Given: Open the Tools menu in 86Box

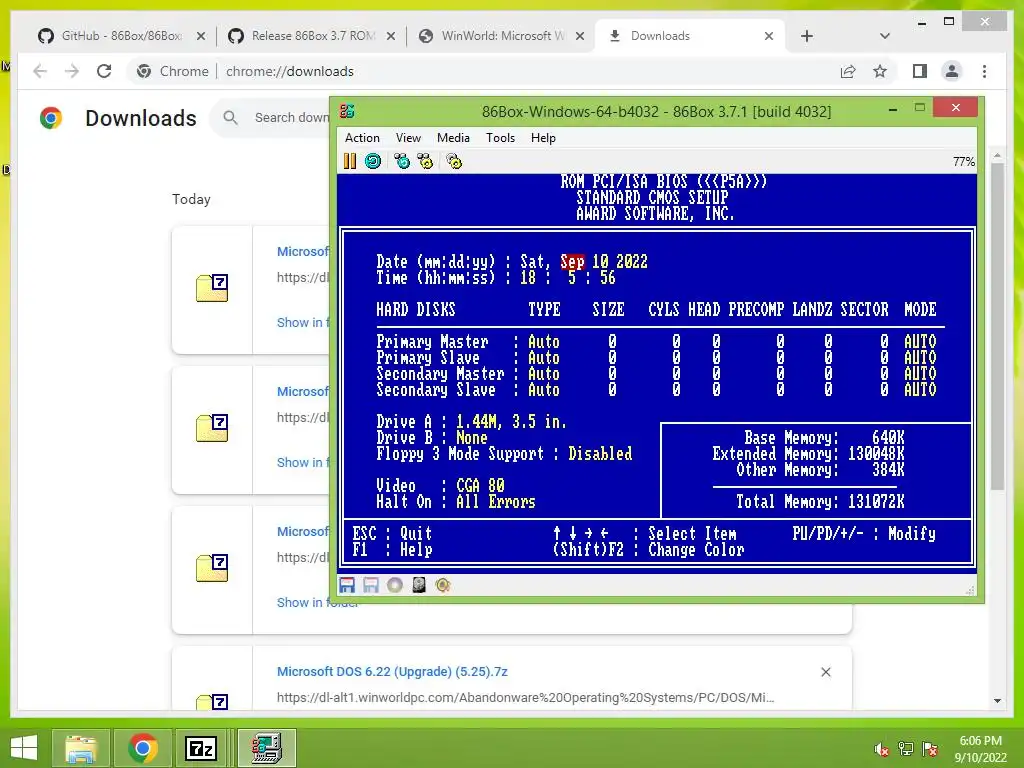Looking at the screenshot, I should 500,138.
